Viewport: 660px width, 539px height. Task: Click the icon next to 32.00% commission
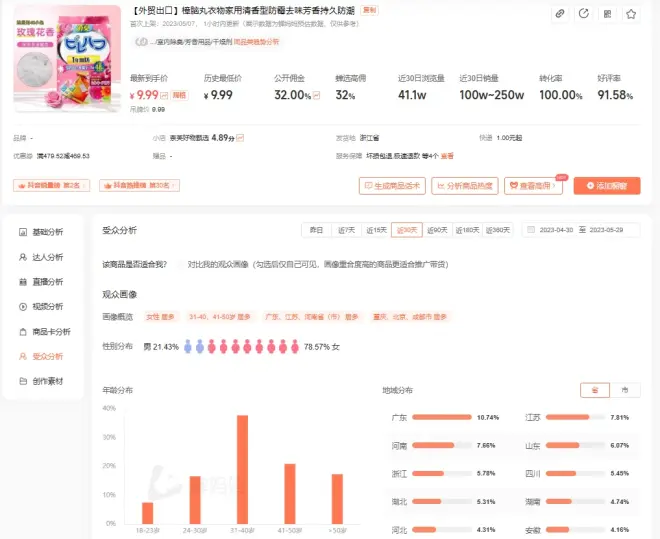pyautogui.click(x=317, y=96)
